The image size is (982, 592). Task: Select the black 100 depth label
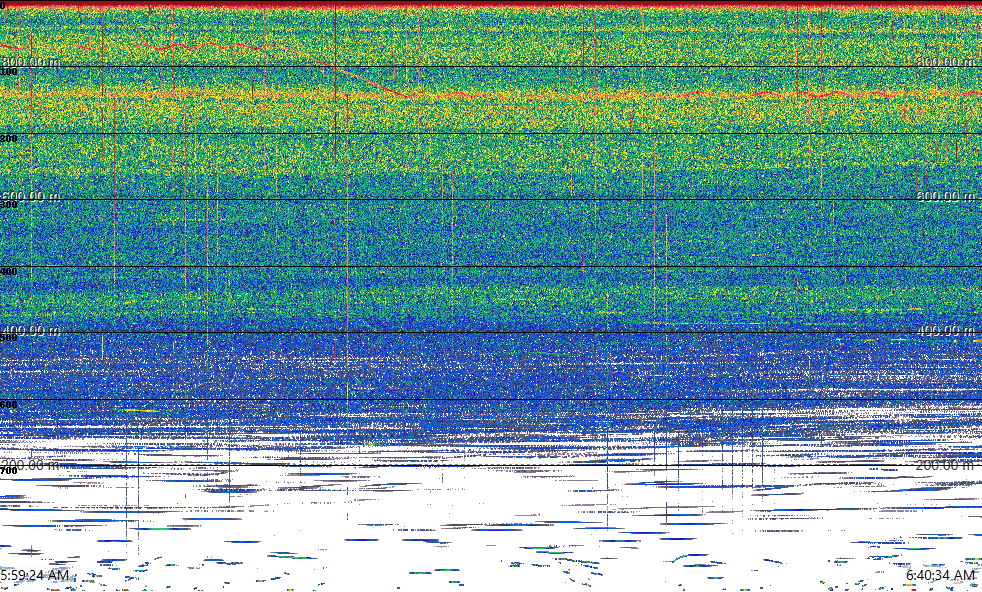9,72
